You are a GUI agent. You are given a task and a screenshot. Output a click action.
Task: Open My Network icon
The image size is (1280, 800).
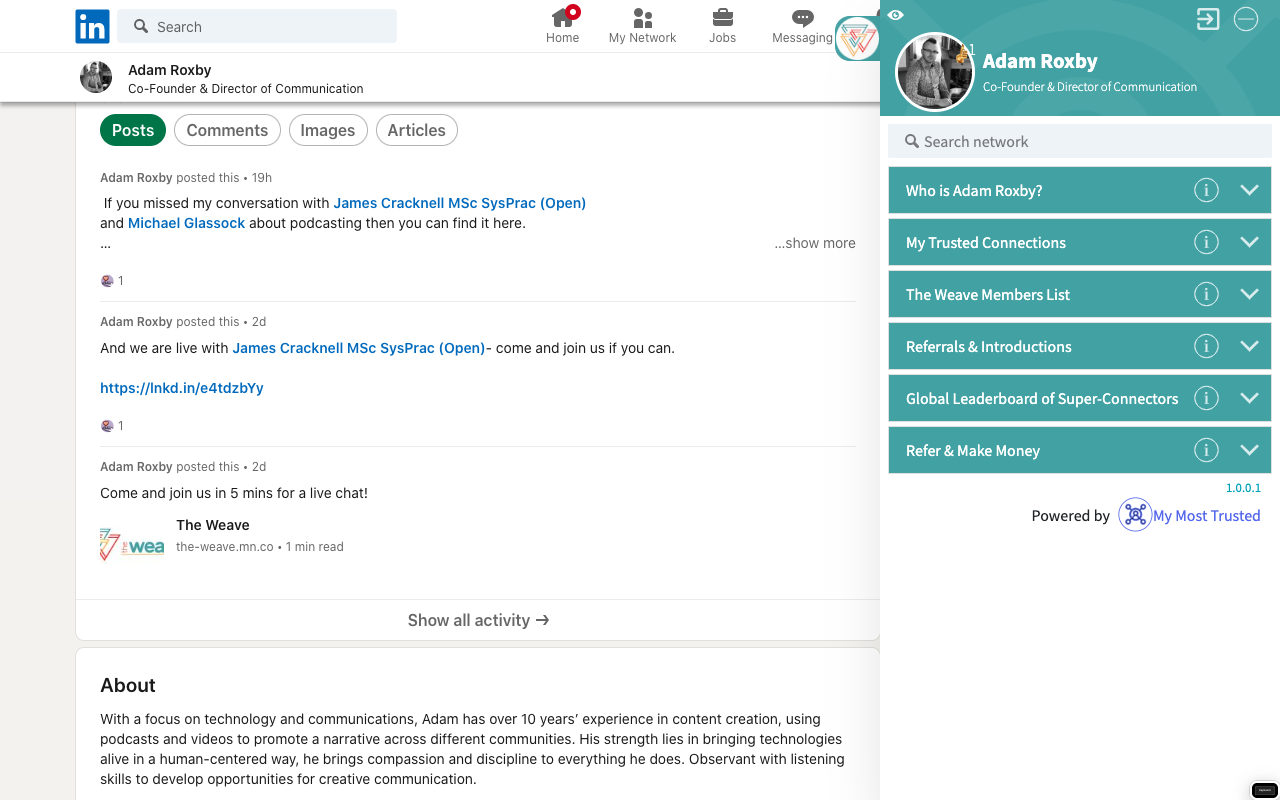[642, 18]
